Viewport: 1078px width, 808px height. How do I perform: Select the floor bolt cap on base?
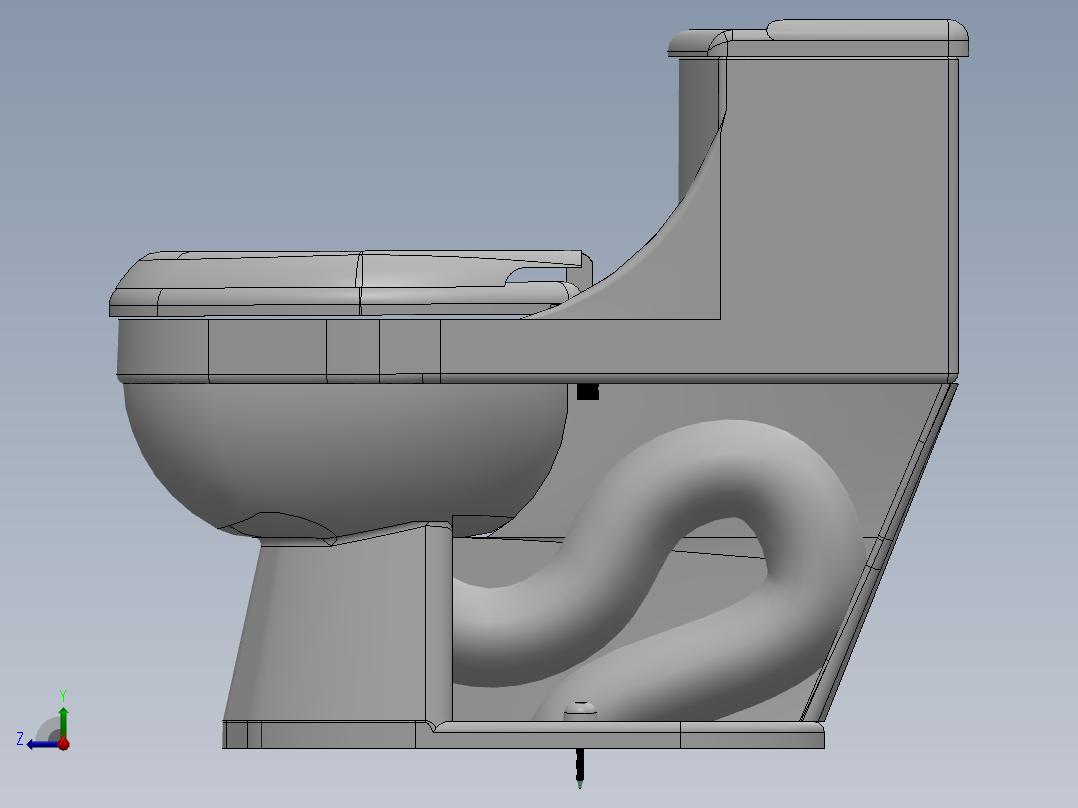pos(582,711)
